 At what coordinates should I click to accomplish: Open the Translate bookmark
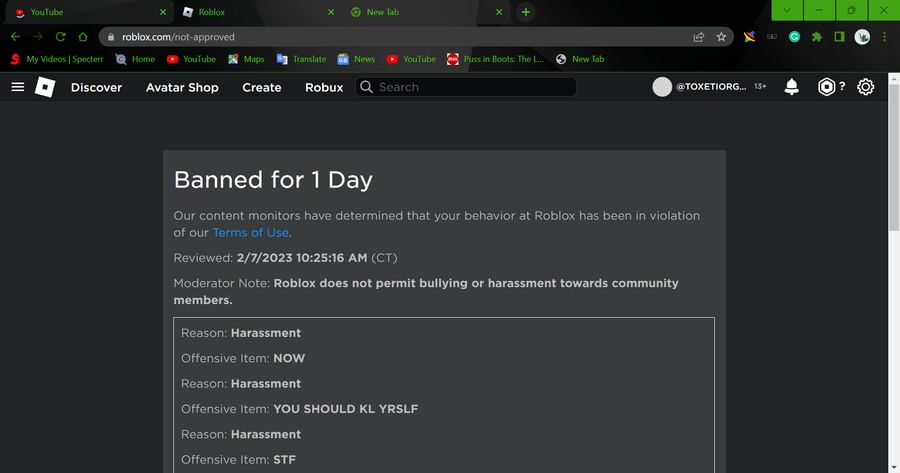tap(301, 59)
